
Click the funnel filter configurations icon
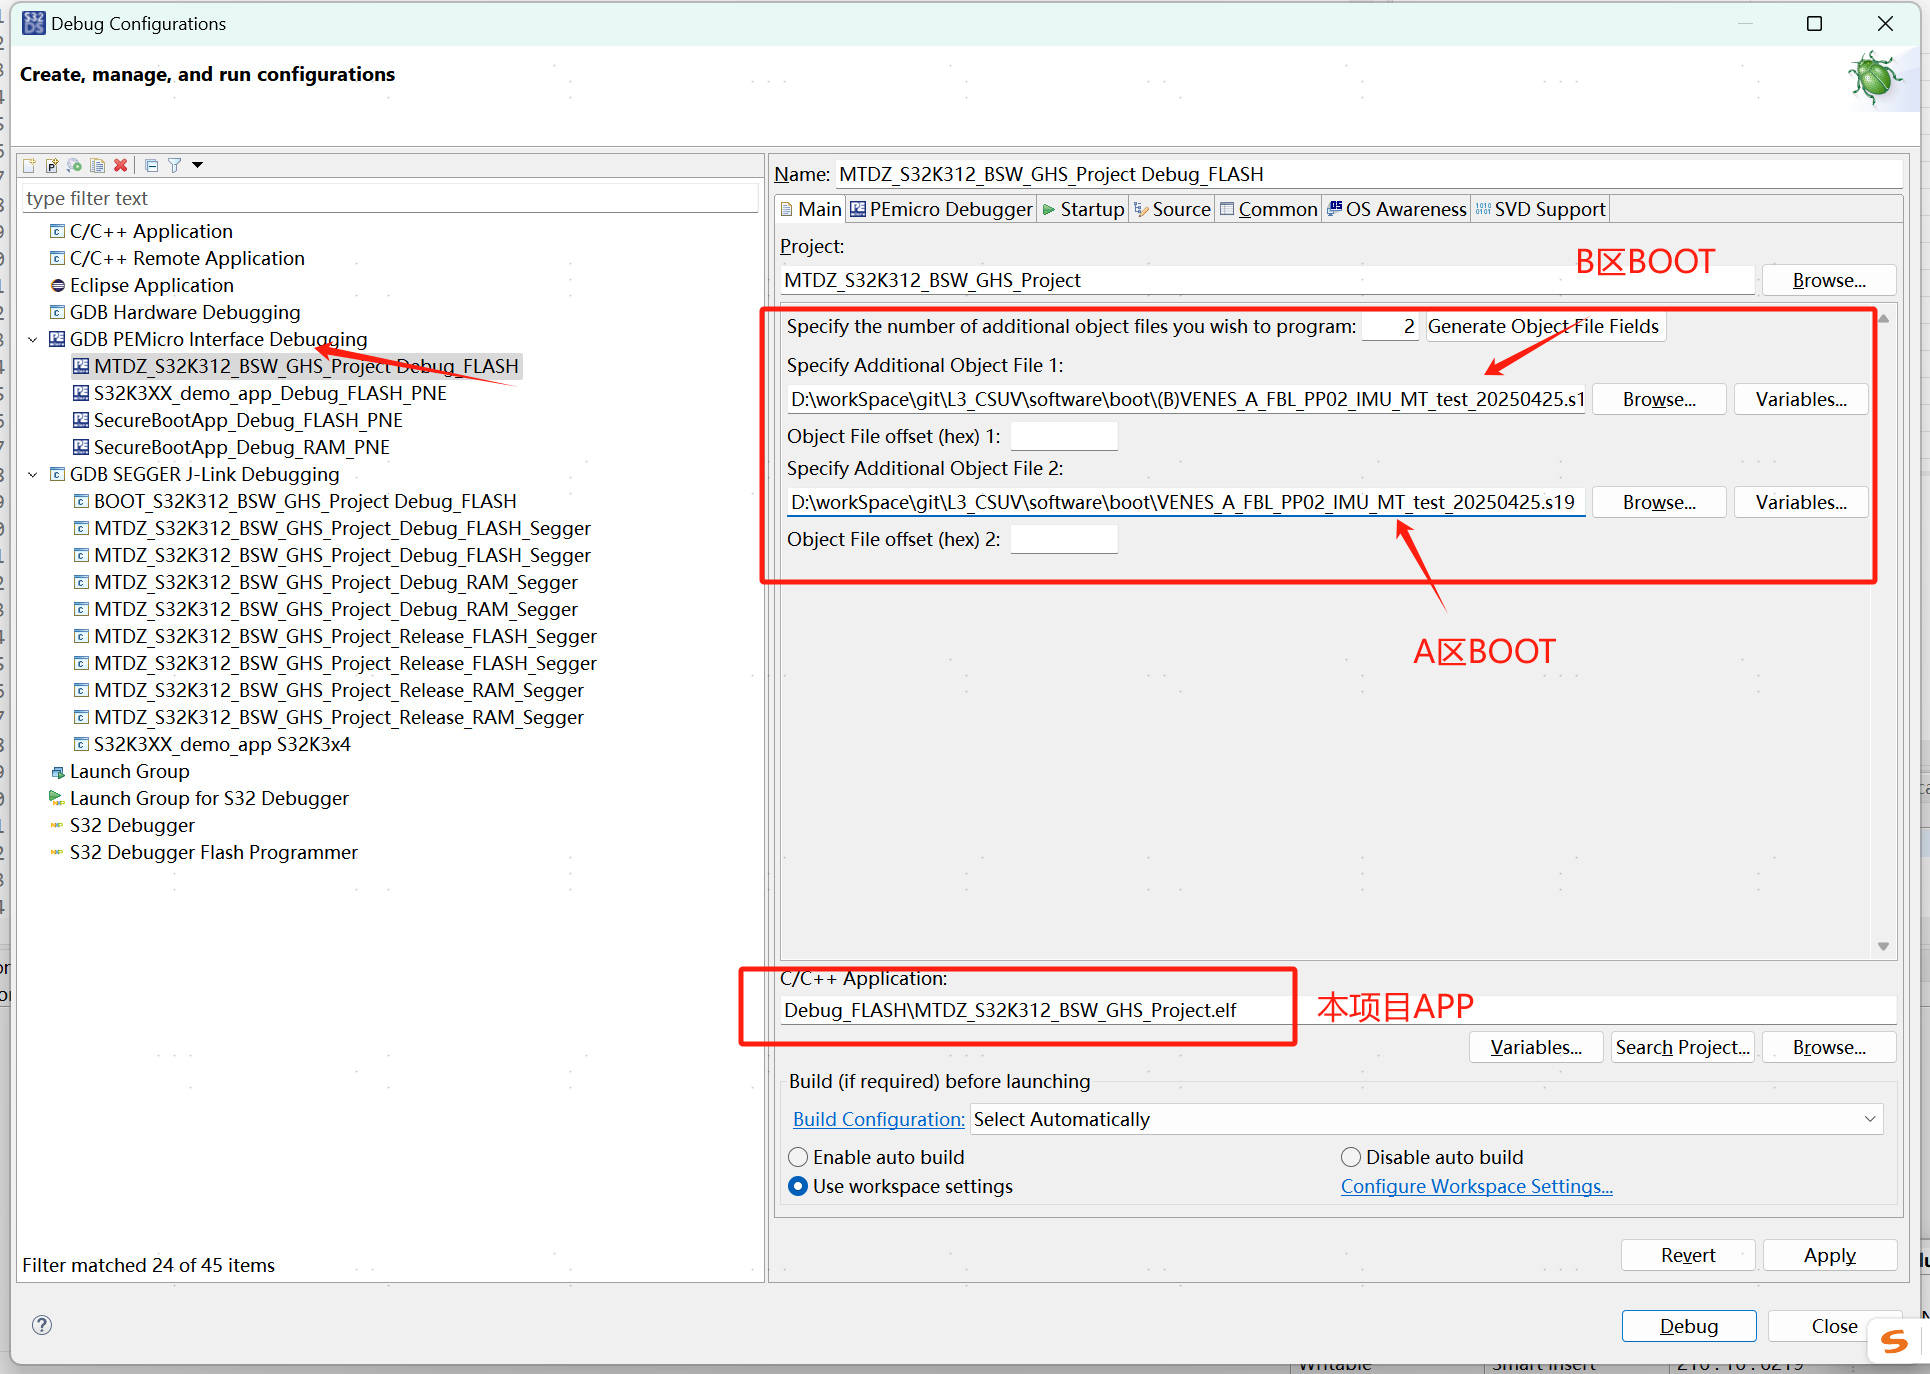(175, 165)
